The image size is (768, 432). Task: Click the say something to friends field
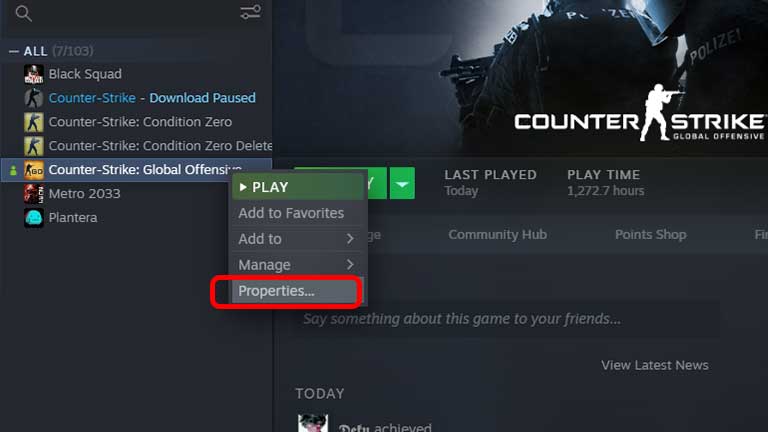(x=507, y=319)
